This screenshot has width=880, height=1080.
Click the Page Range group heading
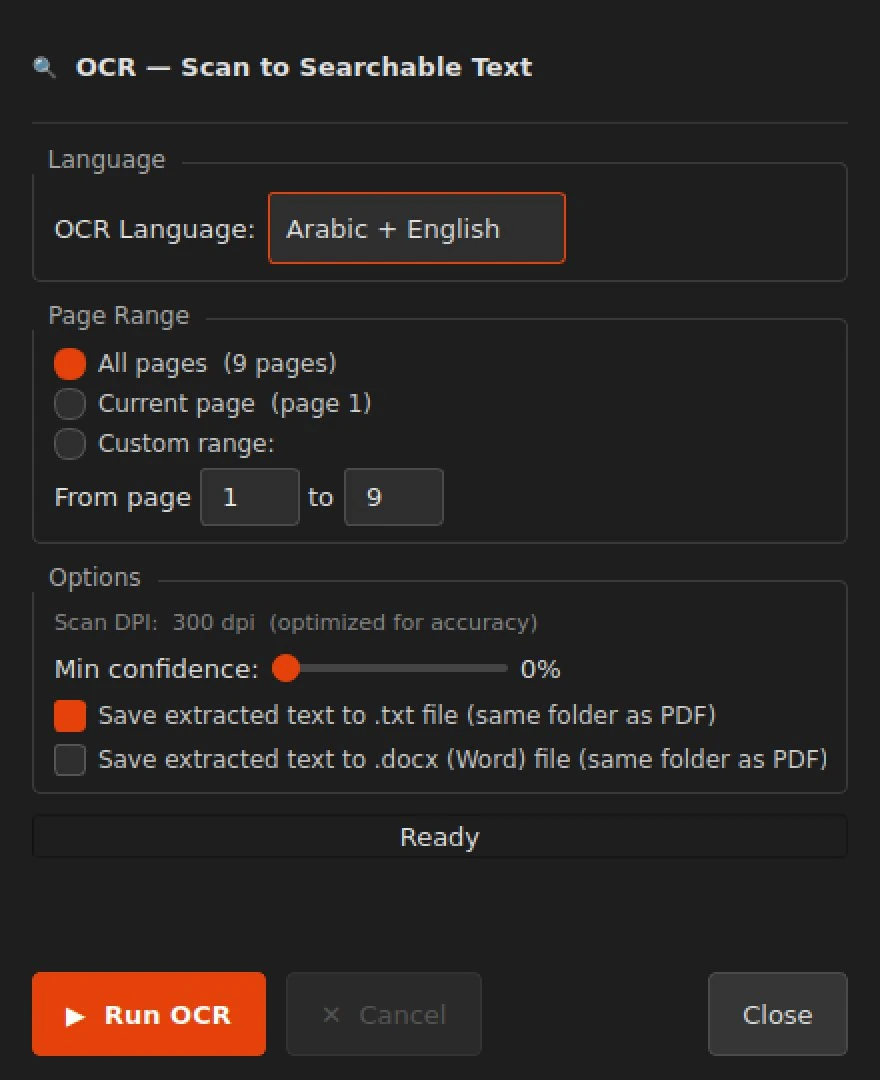point(118,315)
